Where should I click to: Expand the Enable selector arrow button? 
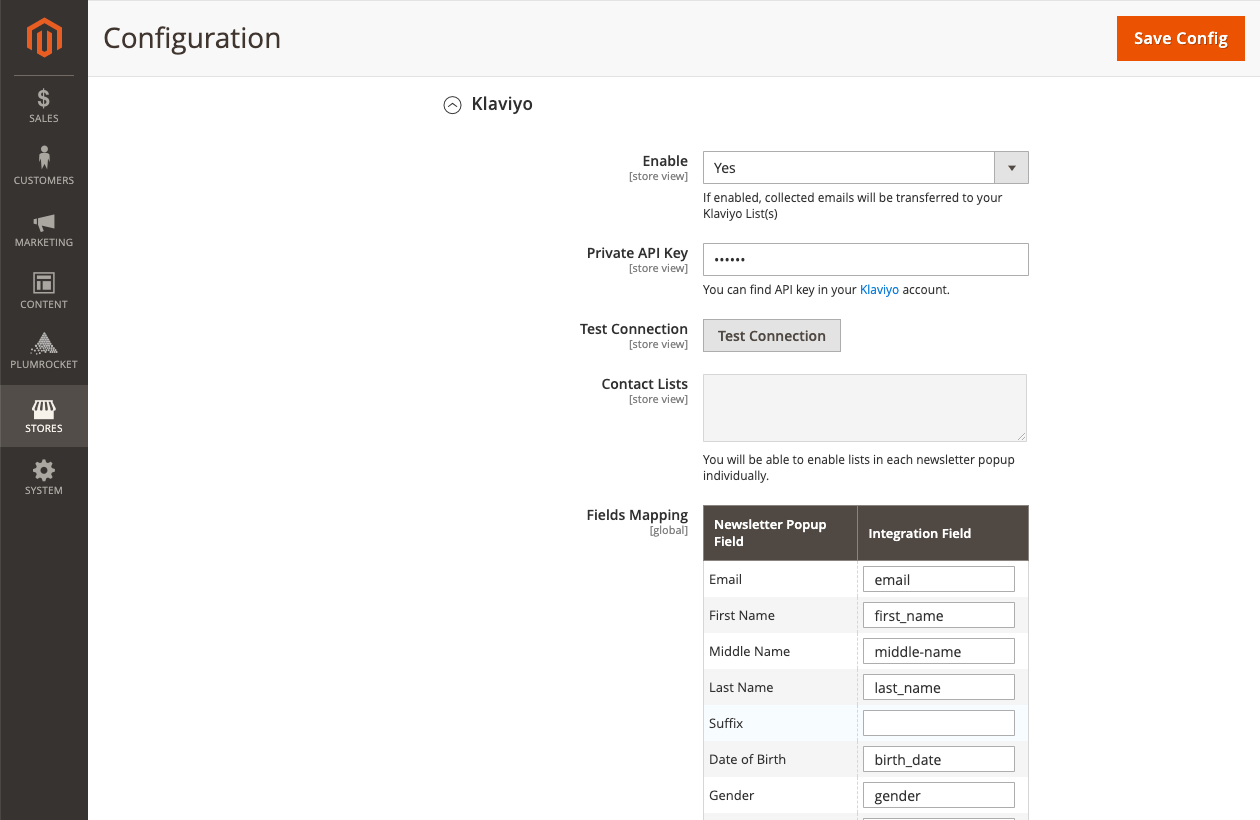click(1011, 167)
